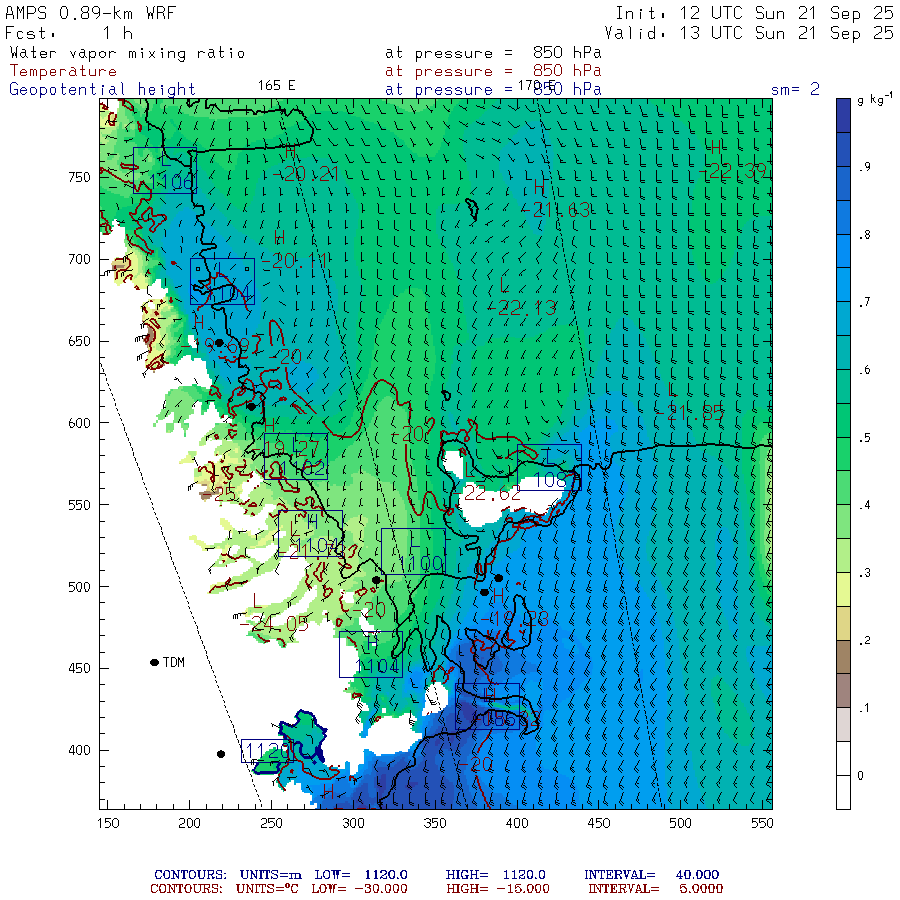Click the '750' vertical axis label
Image resolution: width=900 pixels, height=900 pixels.
pos(79,177)
